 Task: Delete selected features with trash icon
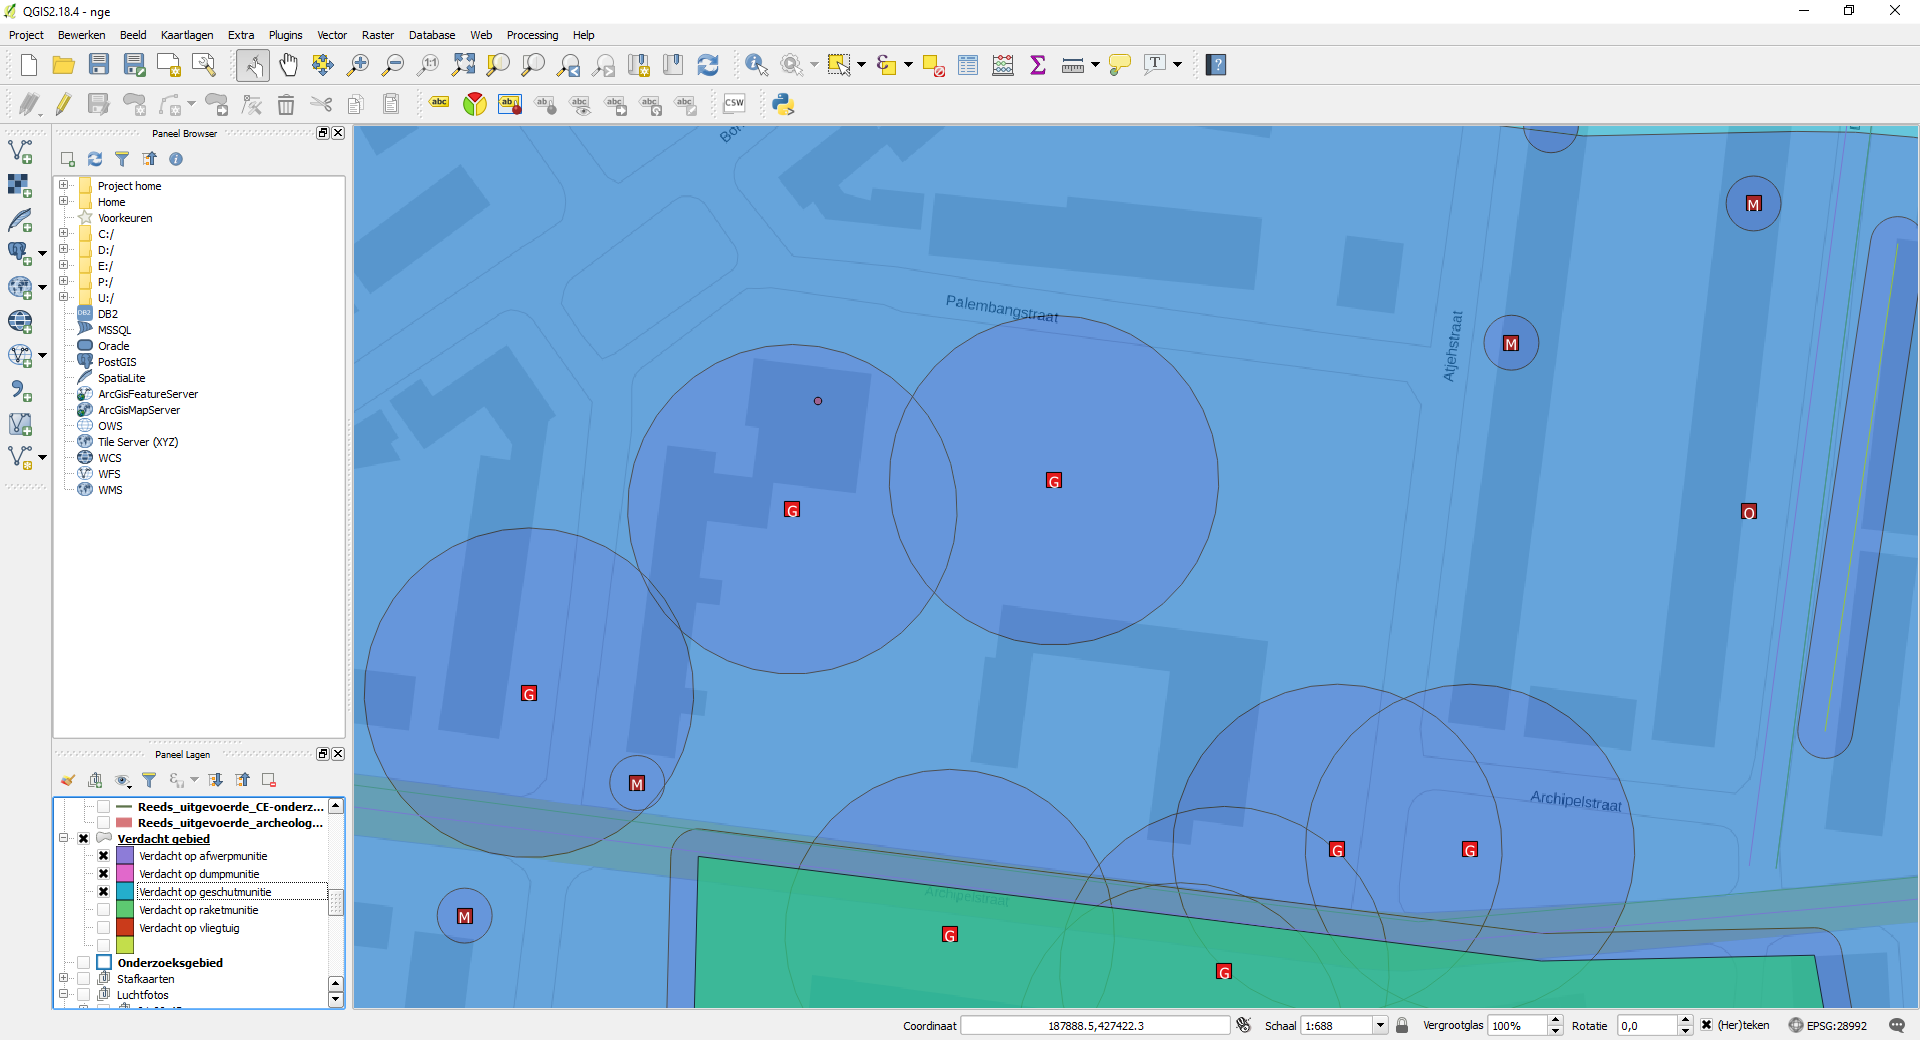pyautogui.click(x=286, y=104)
